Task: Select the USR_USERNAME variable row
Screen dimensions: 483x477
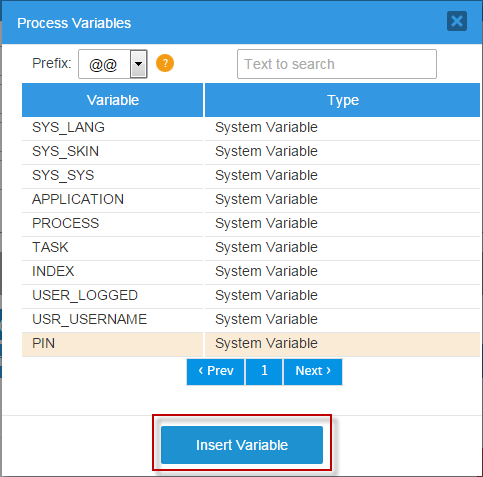Action: coord(251,320)
